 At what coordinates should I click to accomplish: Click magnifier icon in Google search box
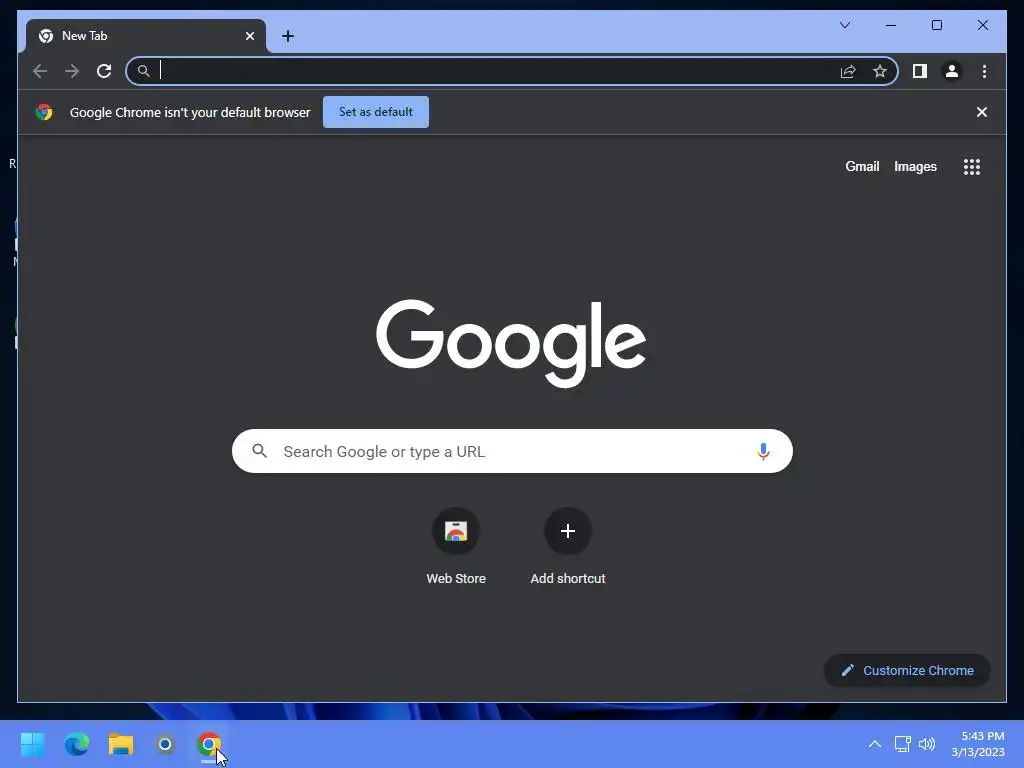(x=259, y=451)
